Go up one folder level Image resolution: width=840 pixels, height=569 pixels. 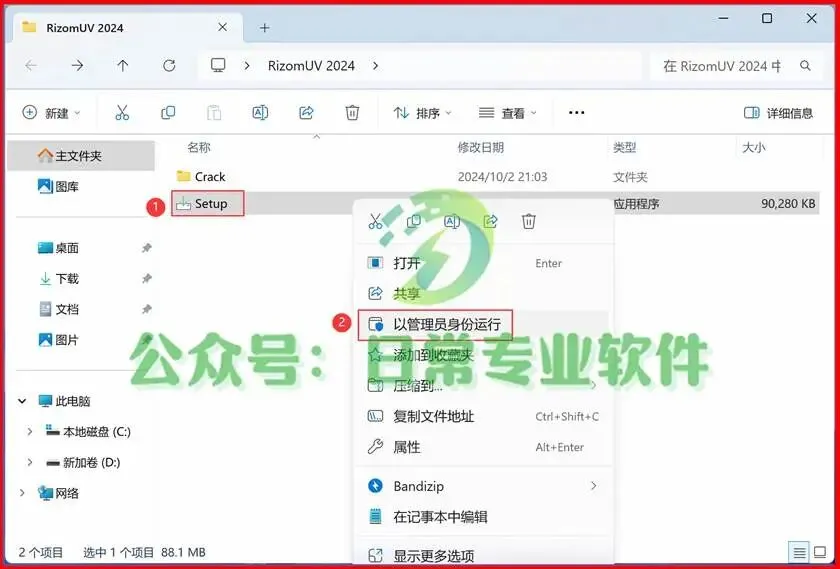coord(123,65)
